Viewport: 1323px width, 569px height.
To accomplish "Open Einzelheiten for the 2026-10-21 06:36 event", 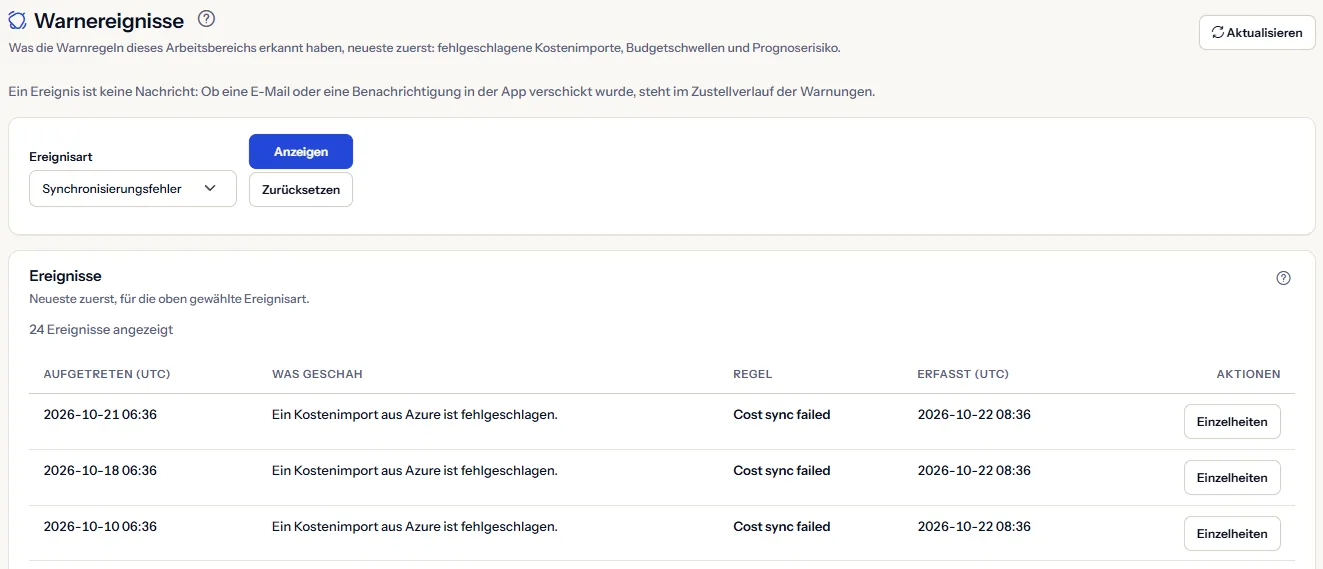I will pos(1232,421).
